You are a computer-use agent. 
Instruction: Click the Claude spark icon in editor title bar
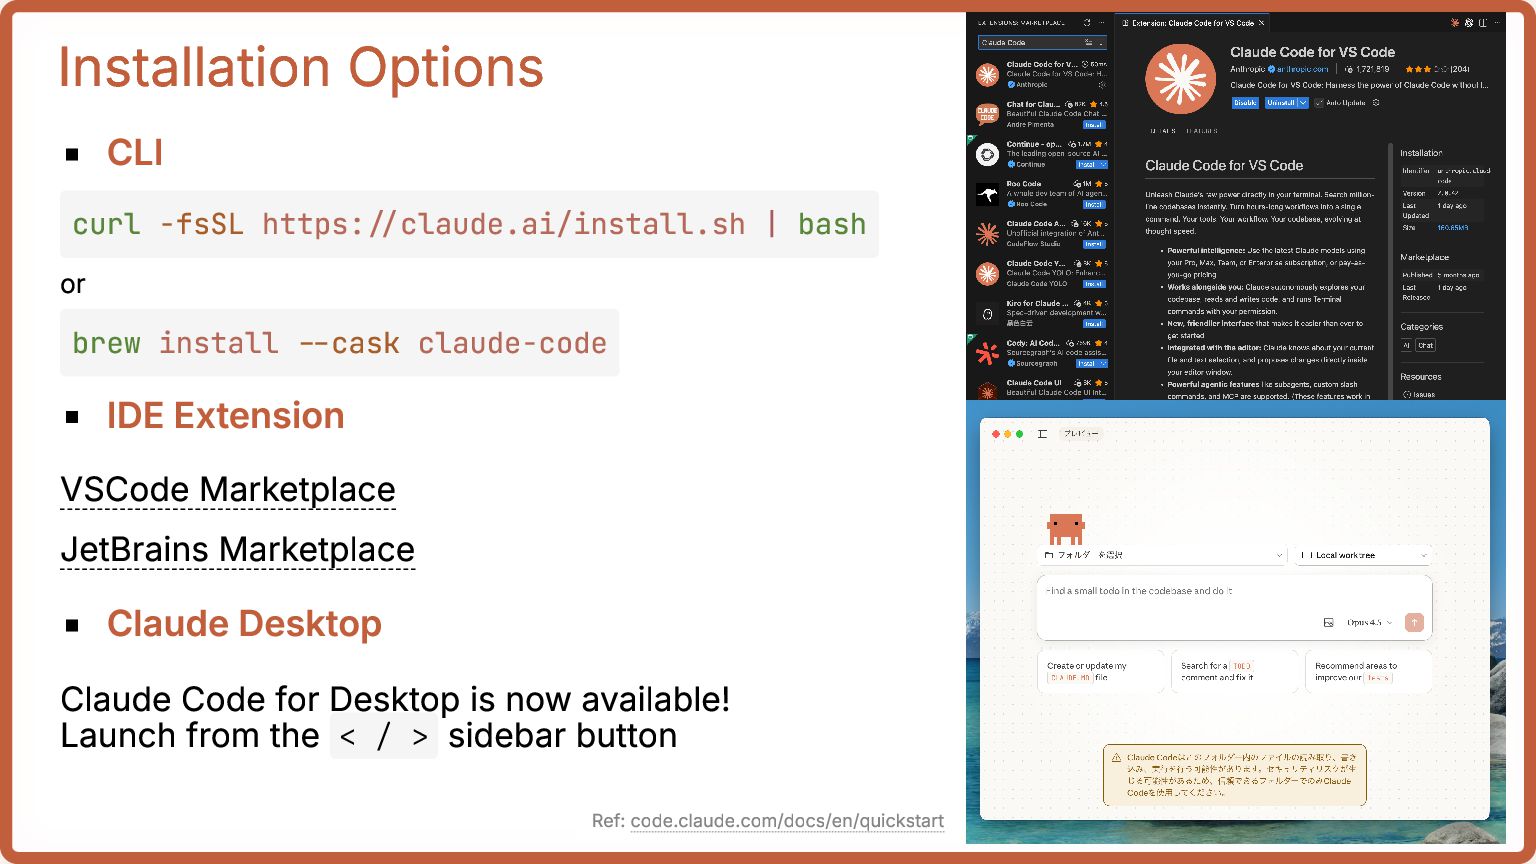click(x=1455, y=22)
